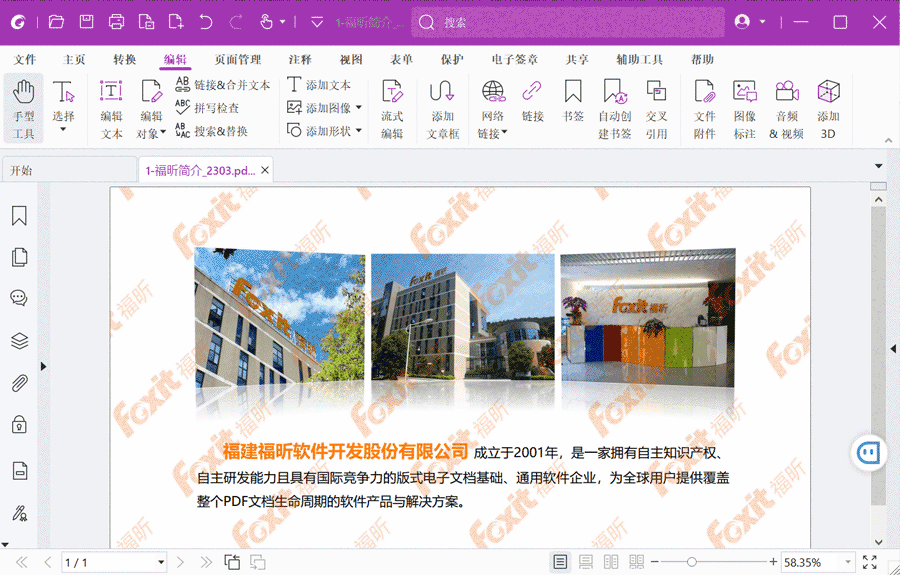Switch to 注释 (Comment) tab
Image resolution: width=900 pixels, height=575 pixels.
[x=300, y=59]
